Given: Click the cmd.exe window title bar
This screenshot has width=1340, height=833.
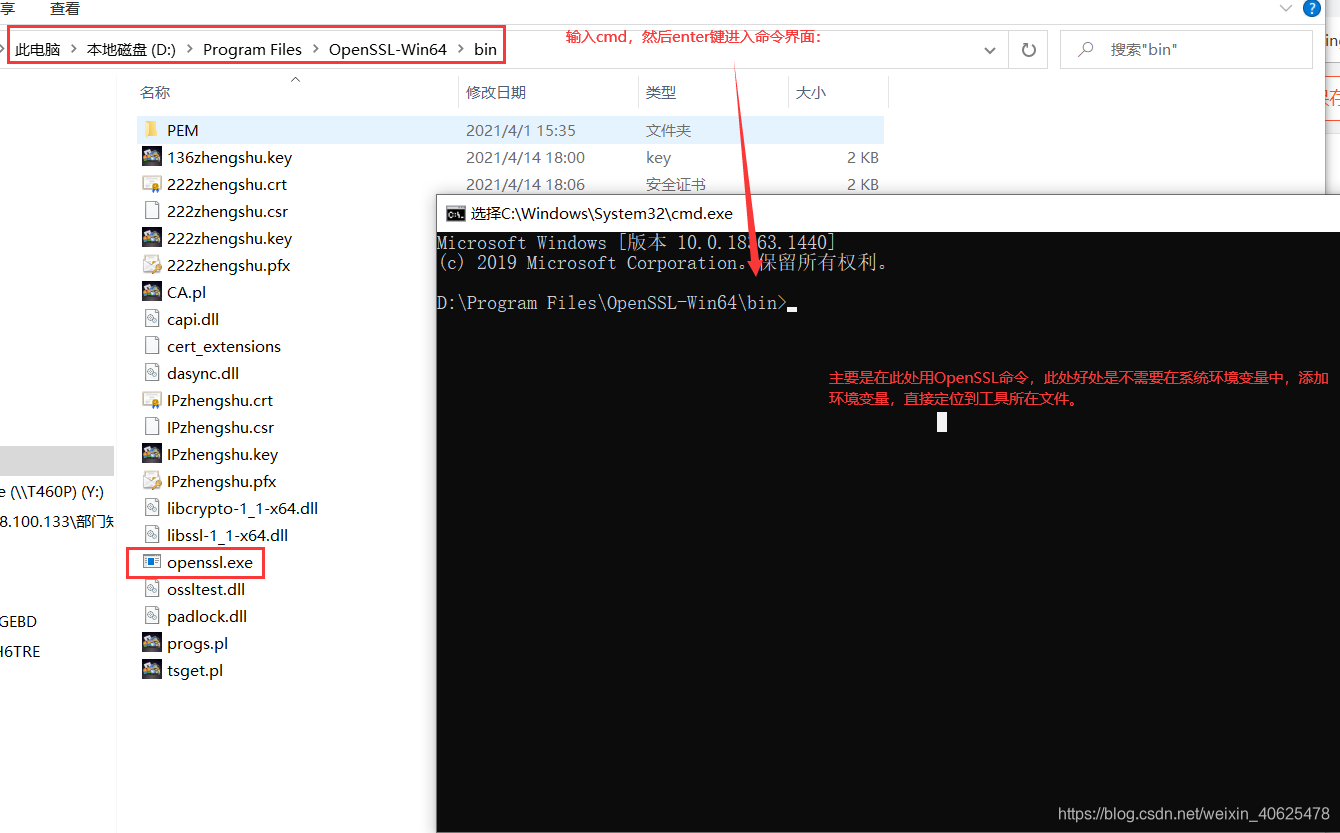Looking at the screenshot, I should 888,213.
